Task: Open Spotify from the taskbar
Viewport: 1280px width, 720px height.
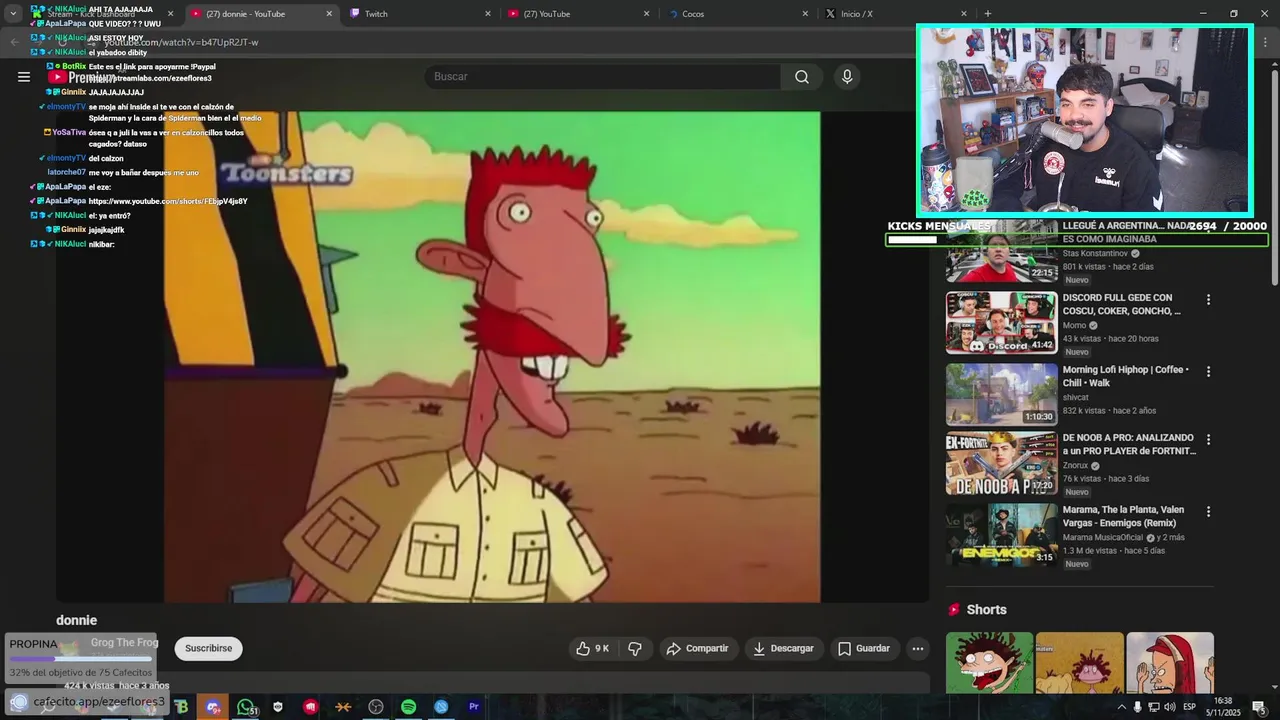Action: 408,707
